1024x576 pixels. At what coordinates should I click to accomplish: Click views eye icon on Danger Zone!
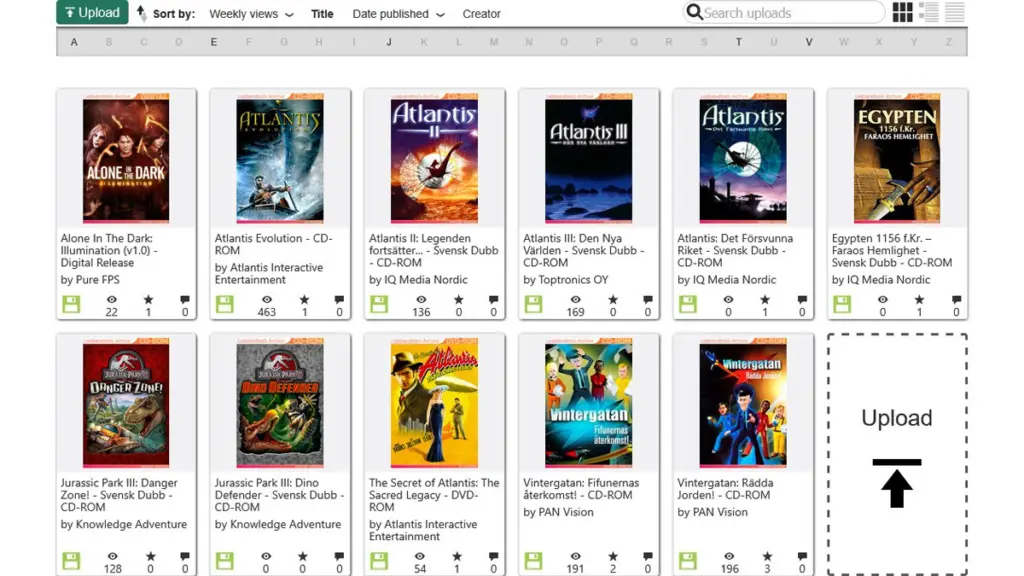pos(112,556)
